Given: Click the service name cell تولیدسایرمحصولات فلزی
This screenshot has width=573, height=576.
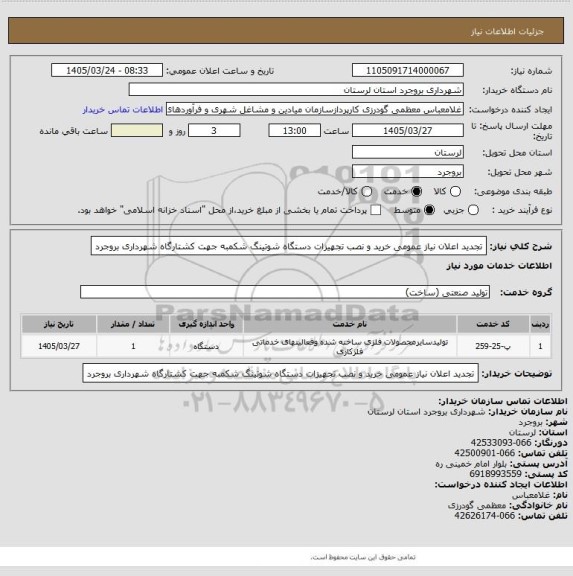Looking at the screenshot, I should pos(350,346).
